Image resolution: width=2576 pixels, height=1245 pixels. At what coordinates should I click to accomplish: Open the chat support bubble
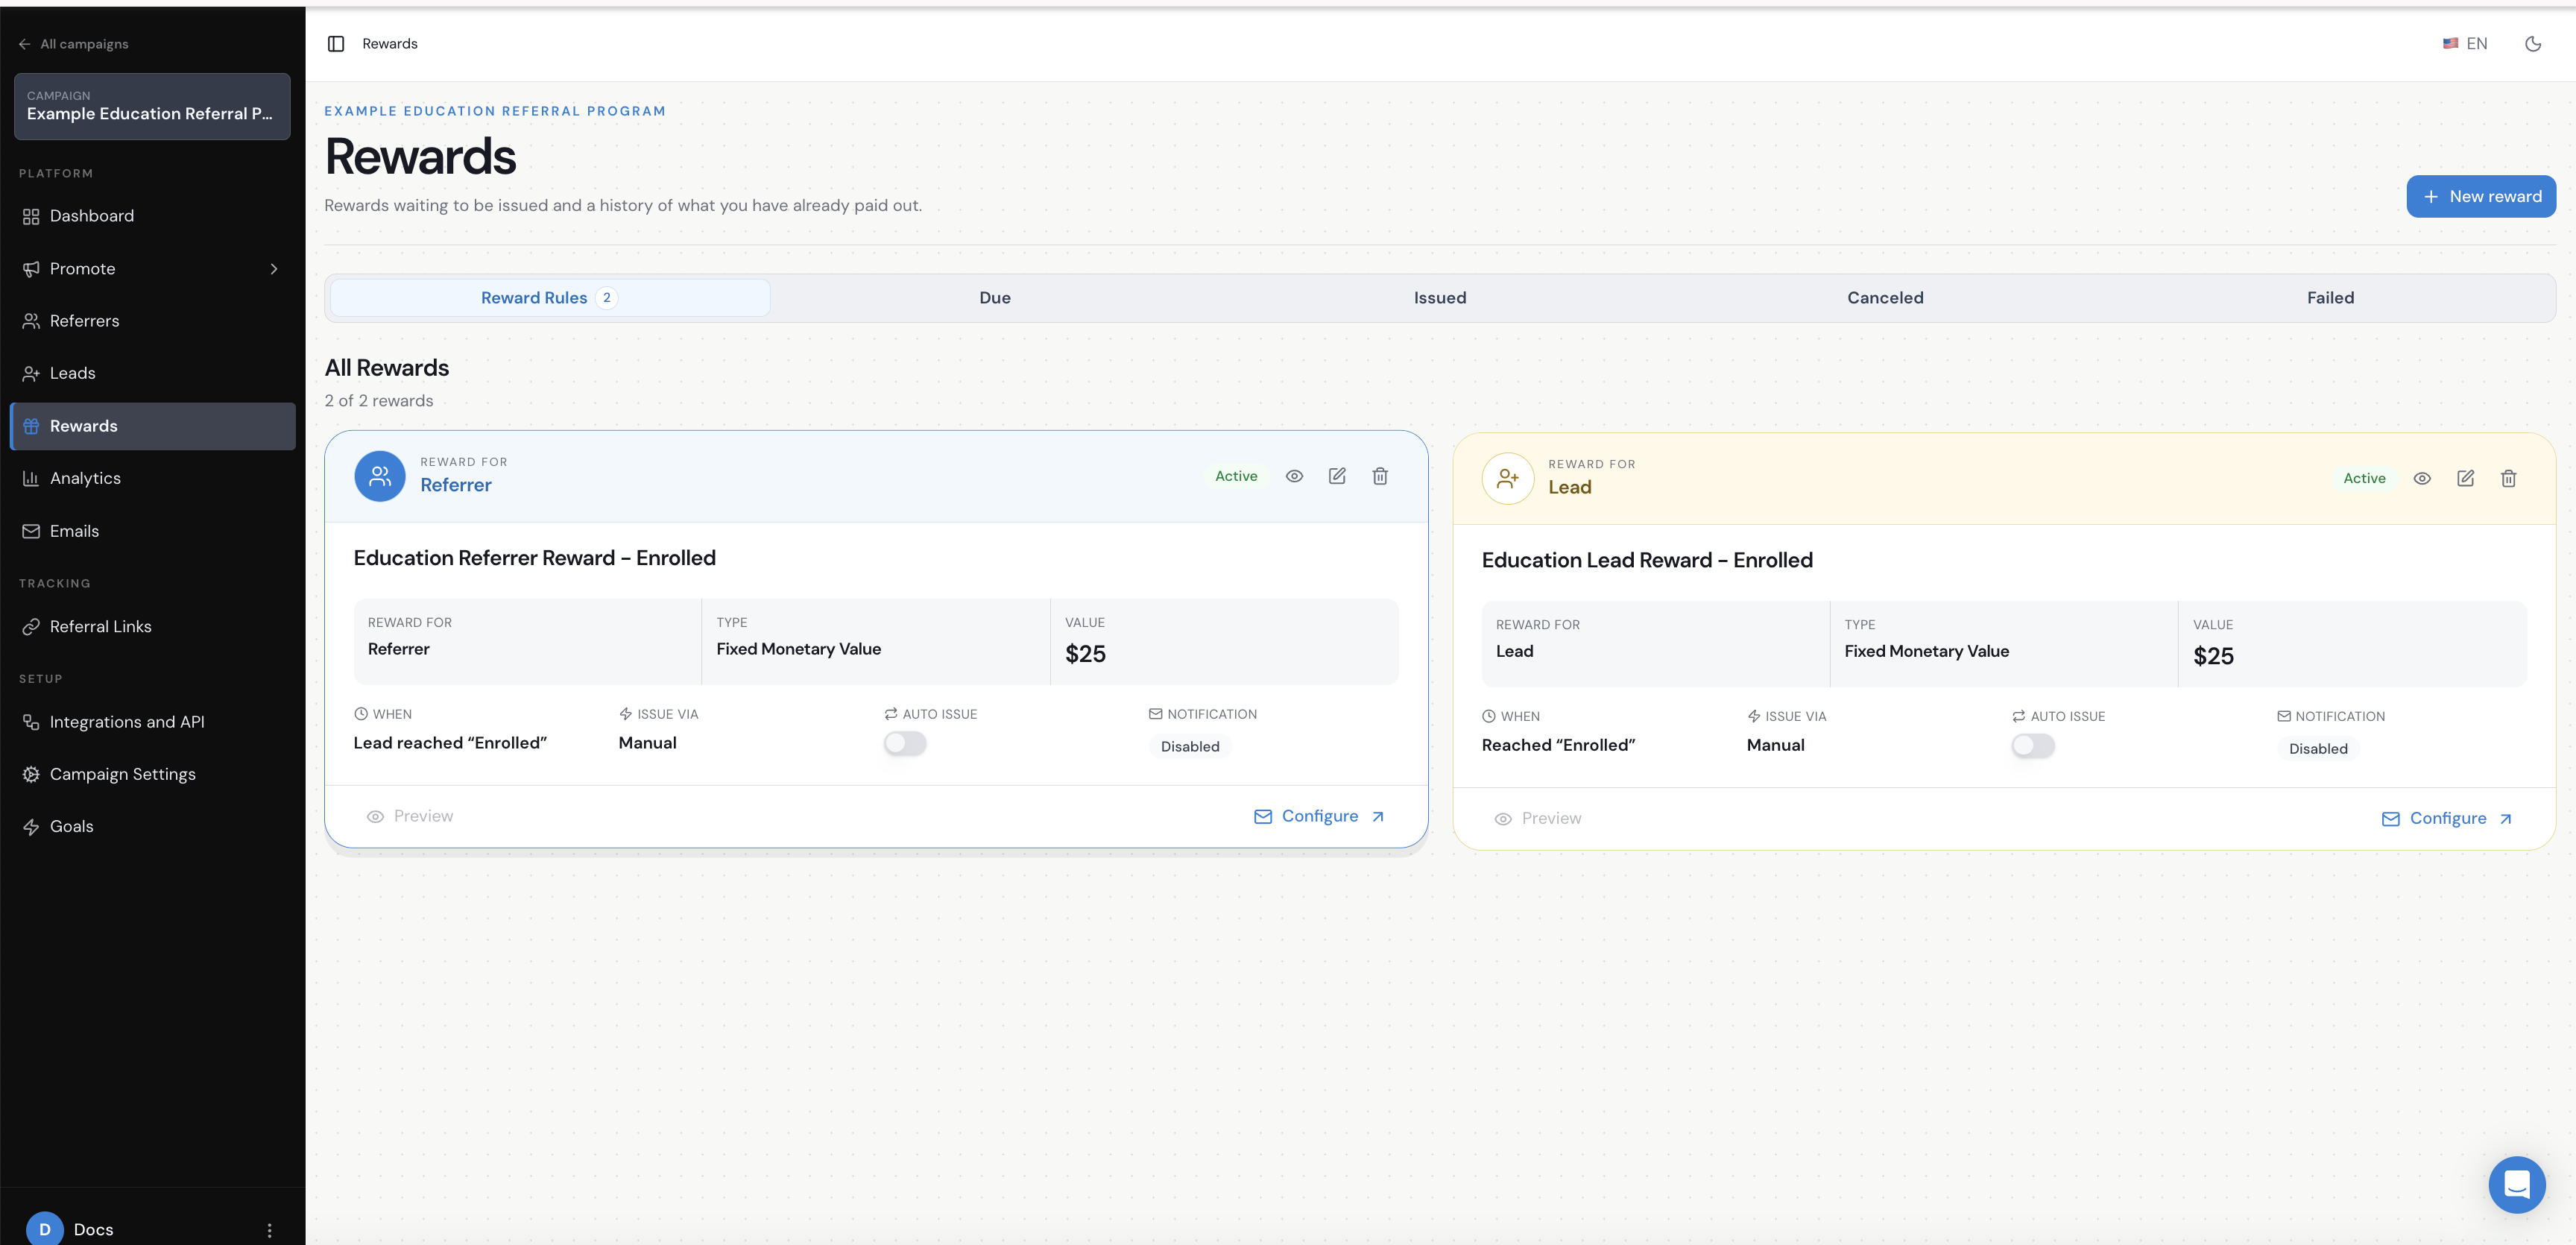(2516, 1184)
